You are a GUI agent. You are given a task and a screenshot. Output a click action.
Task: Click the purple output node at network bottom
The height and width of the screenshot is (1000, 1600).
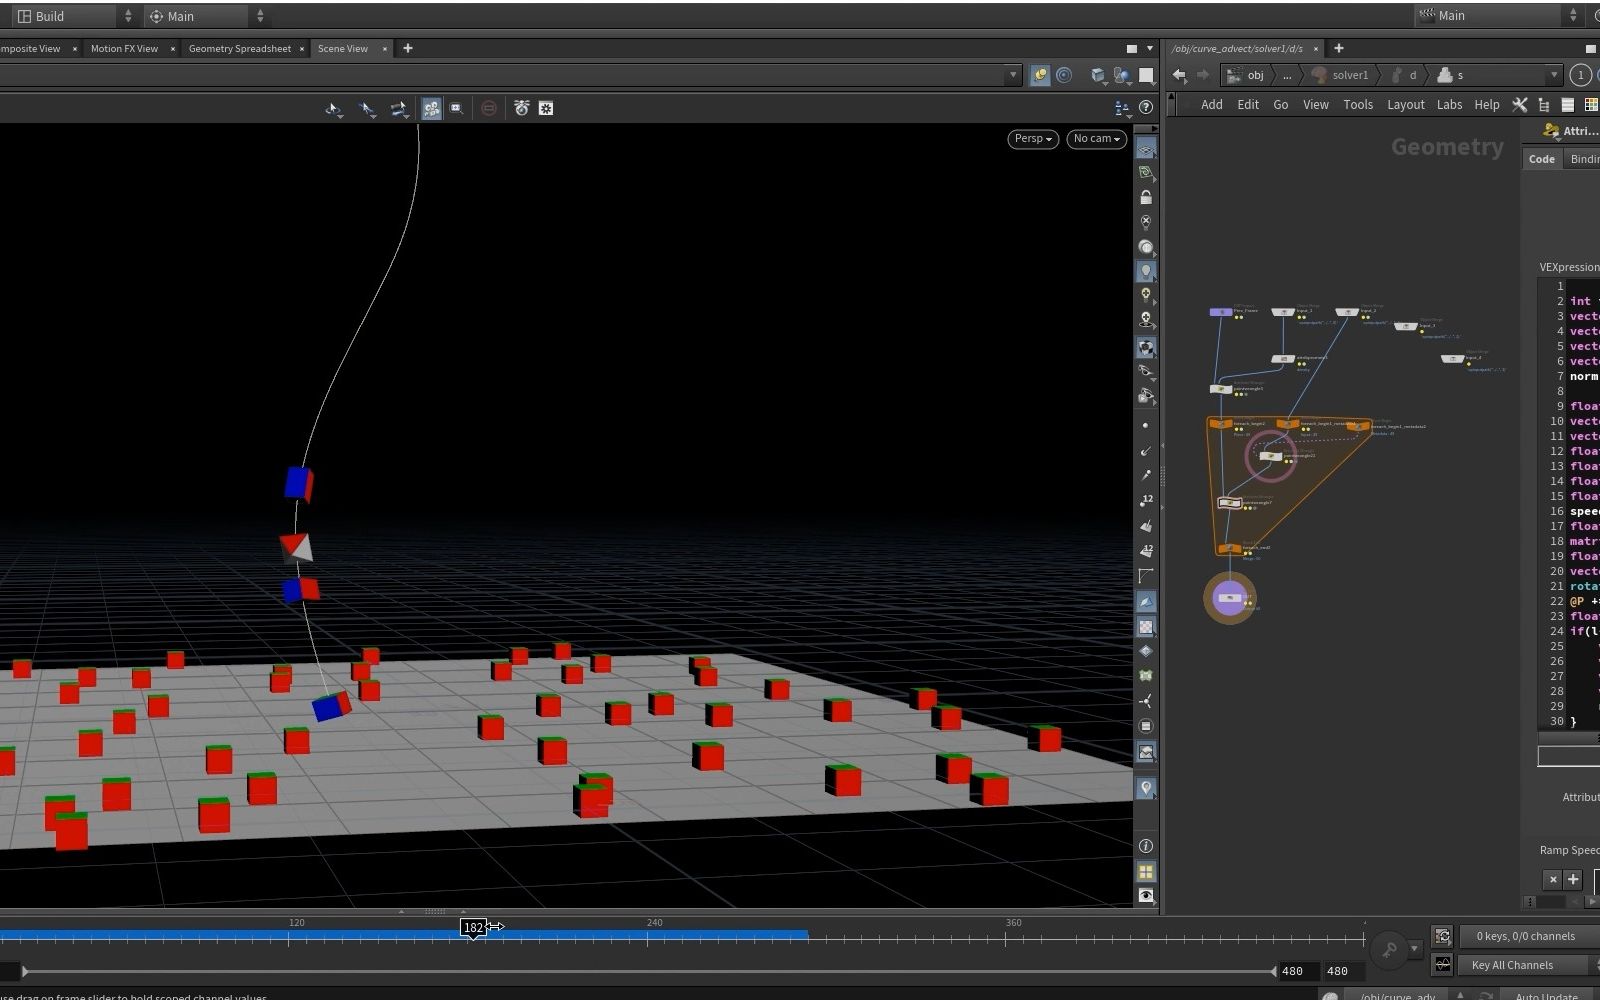pyautogui.click(x=1229, y=598)
